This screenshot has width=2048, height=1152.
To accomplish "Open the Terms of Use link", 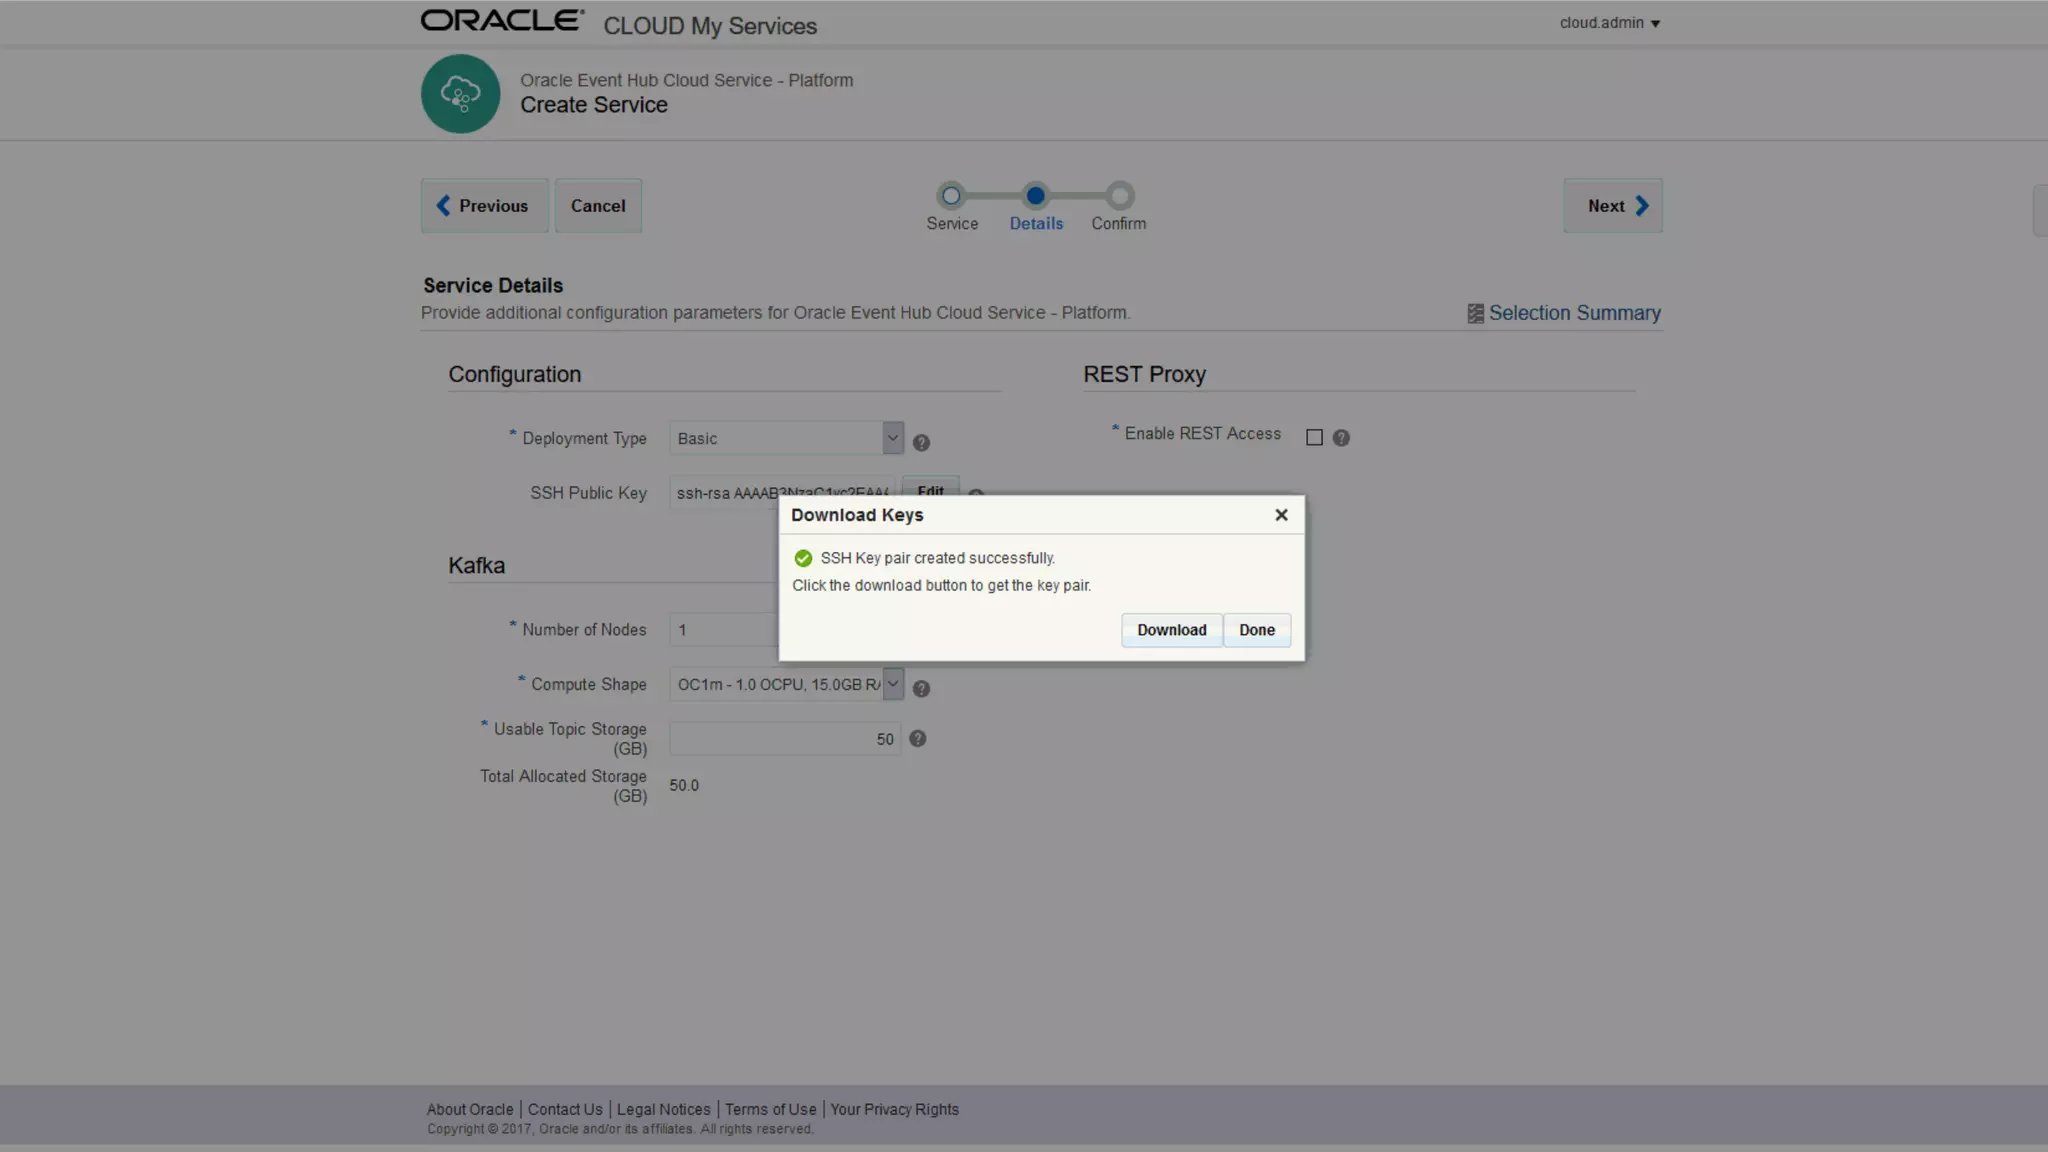I will [x=770, y=1109].
